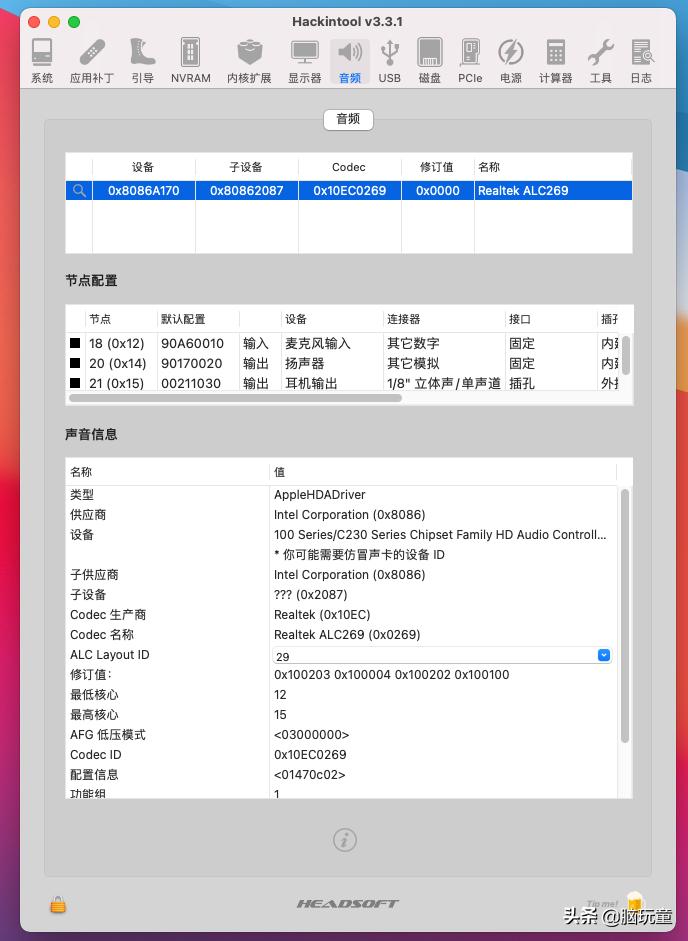The image size is (688, 941).
Task: Click the revision value 0x100203 0x100004 row
Action: (391, 675)
